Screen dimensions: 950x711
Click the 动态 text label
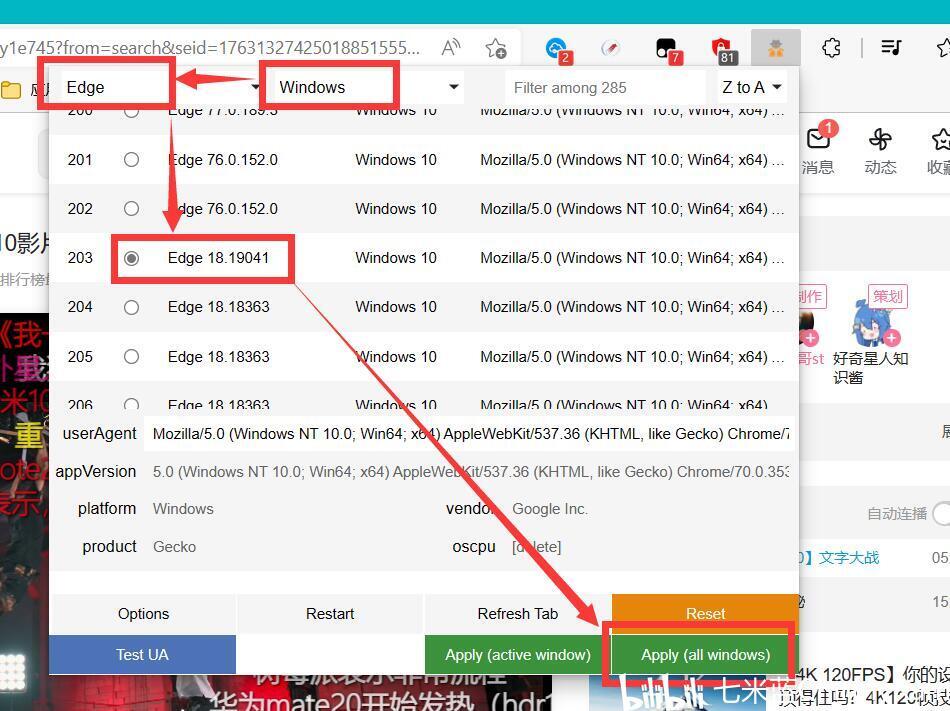880,167
